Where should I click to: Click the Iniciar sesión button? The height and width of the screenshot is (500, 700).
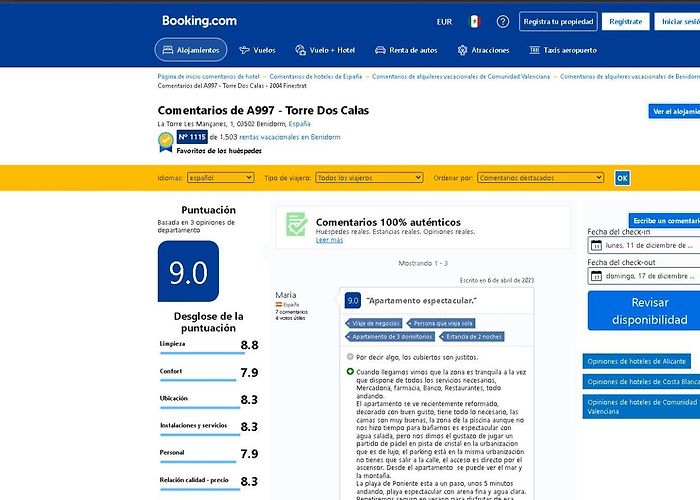[x=678, y=21]
